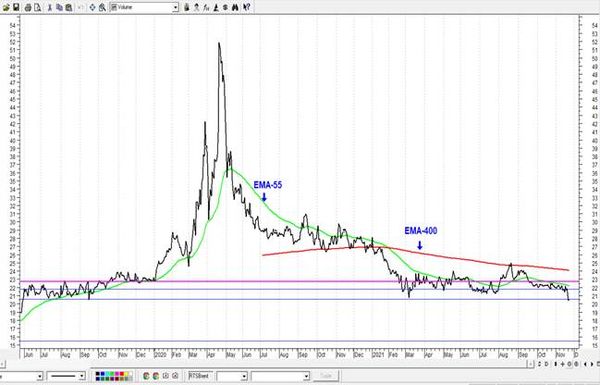Expand the Volume indicator dropdown
Screen dimensions: 600x385
point(175,7)
